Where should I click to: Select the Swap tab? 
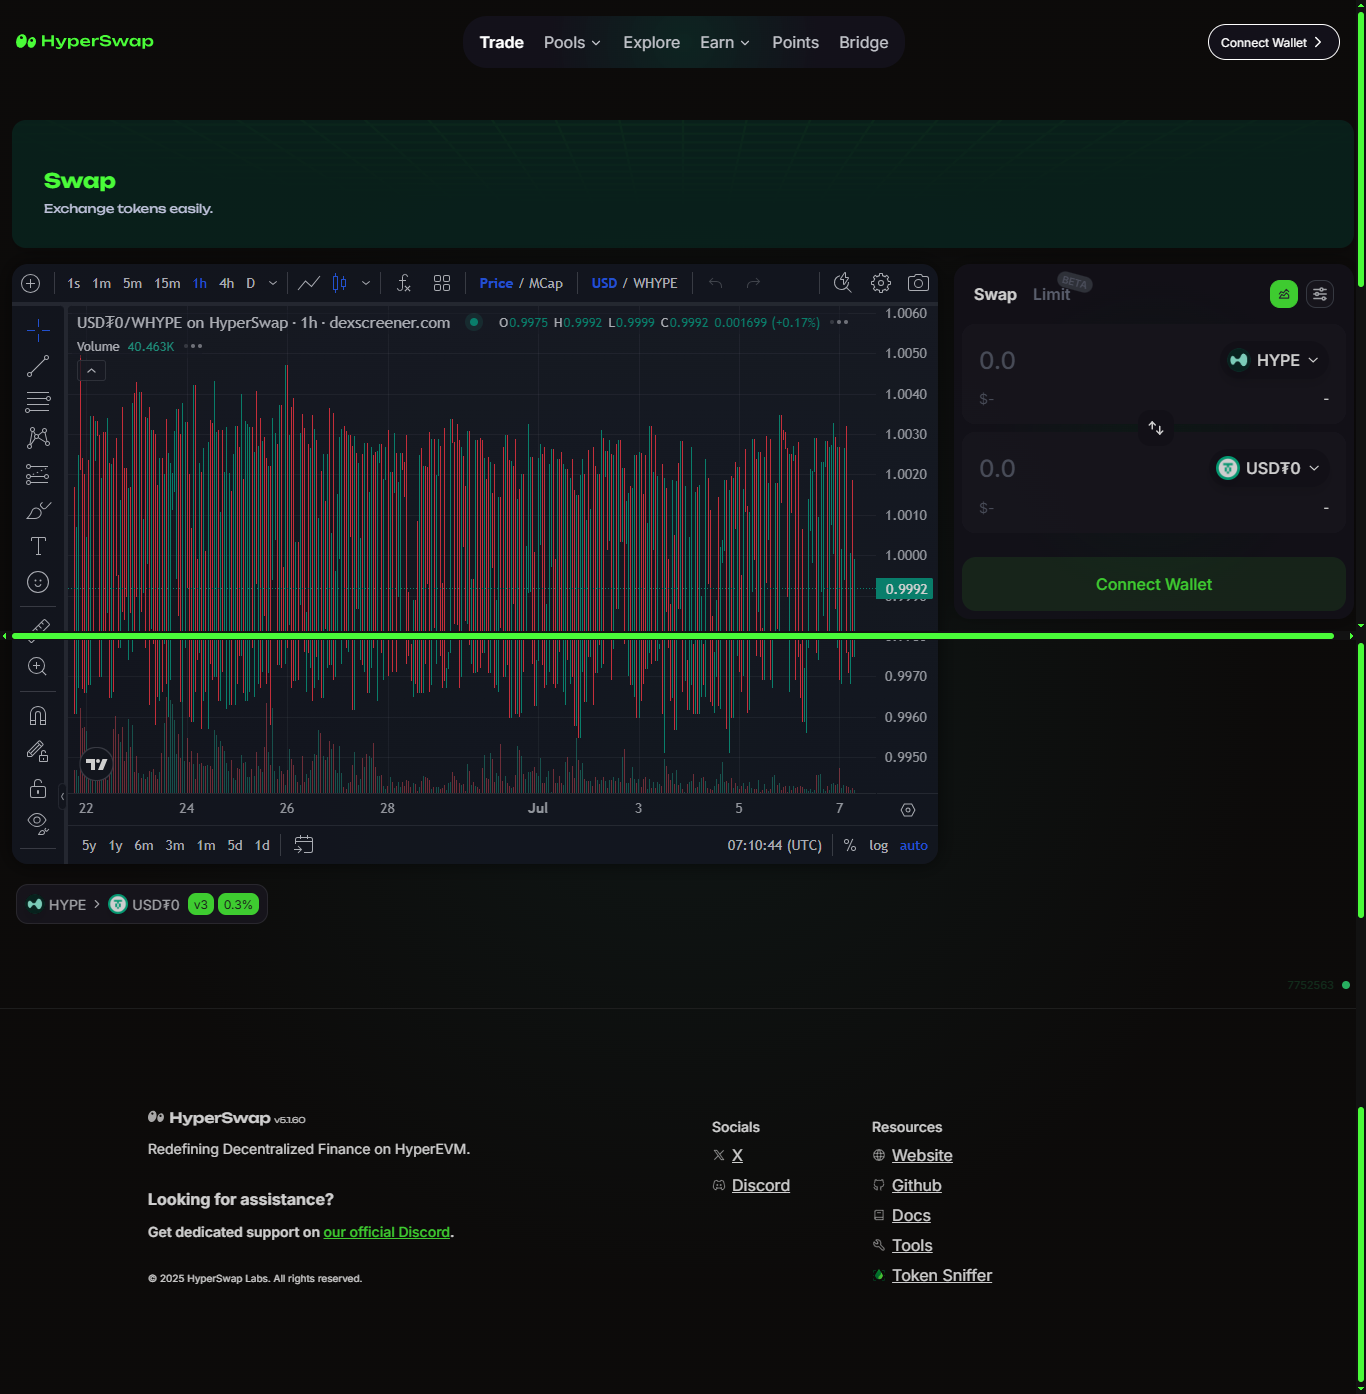point(995,294)
